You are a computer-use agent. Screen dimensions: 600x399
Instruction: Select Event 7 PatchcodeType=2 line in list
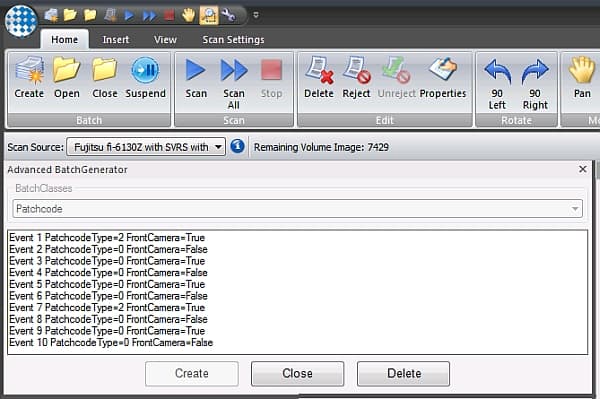tap(107, 308)
